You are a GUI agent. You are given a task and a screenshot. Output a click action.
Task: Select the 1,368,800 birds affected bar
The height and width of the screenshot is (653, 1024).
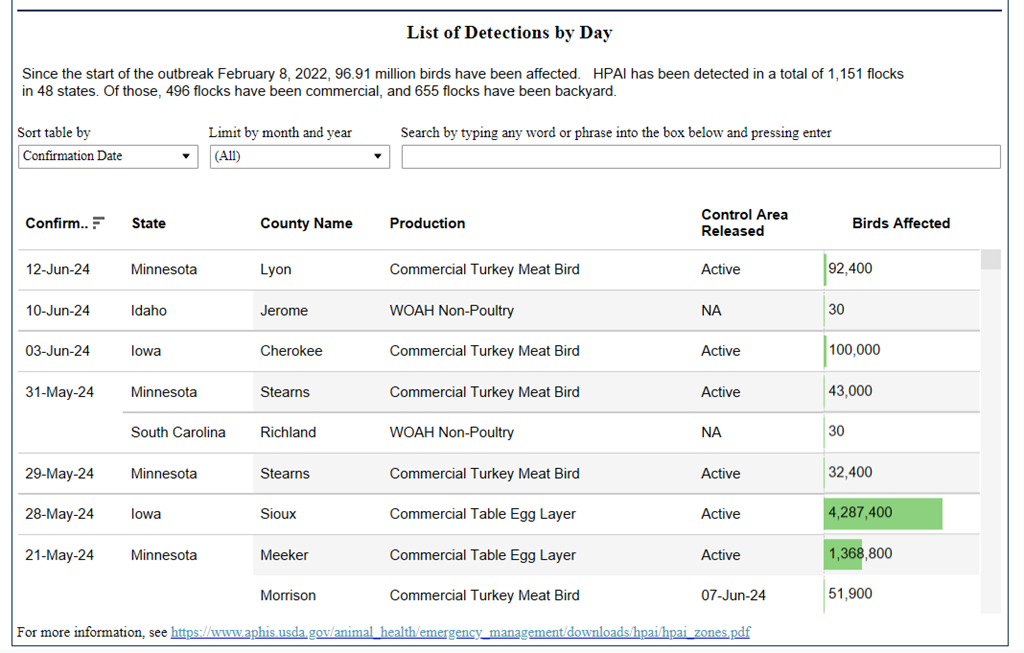coord(843,554)
